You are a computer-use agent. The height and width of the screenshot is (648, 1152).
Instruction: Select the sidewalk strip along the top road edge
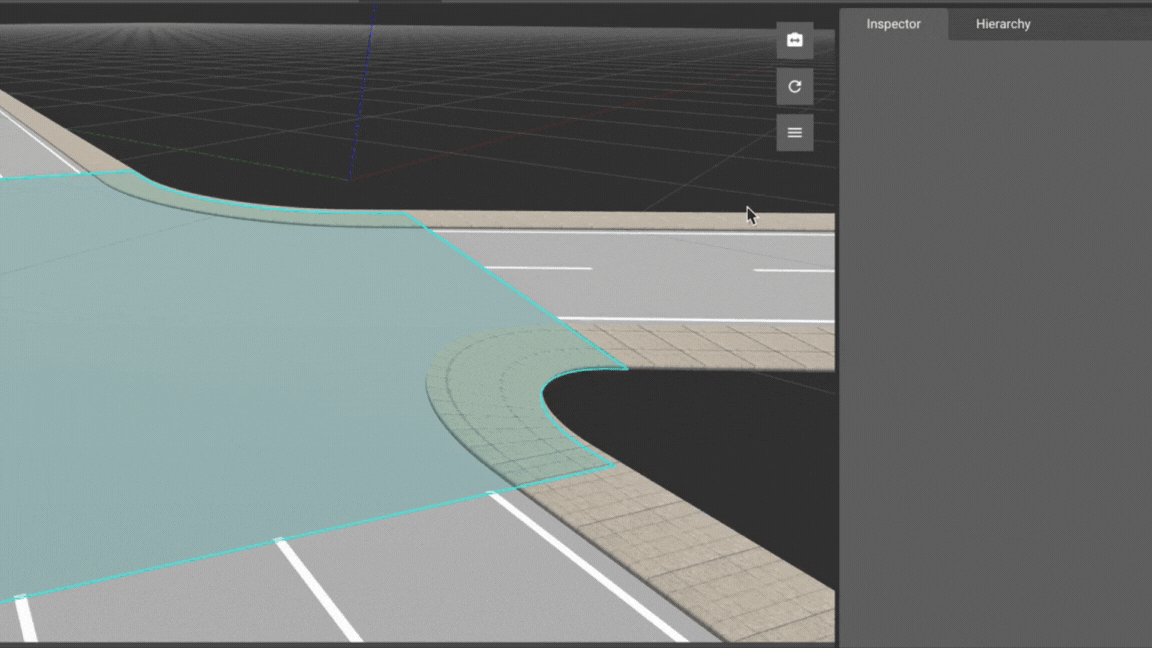tap(620, 221)
